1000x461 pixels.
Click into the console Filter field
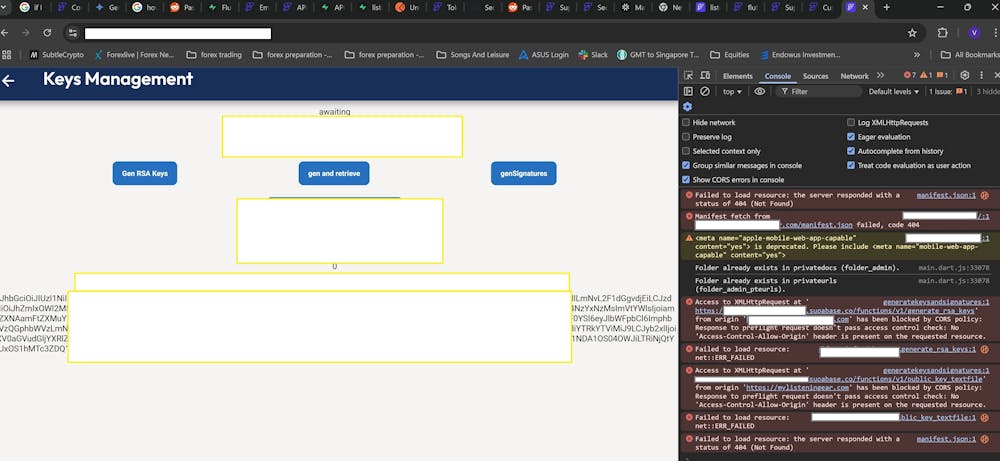[x=820, y=91]
